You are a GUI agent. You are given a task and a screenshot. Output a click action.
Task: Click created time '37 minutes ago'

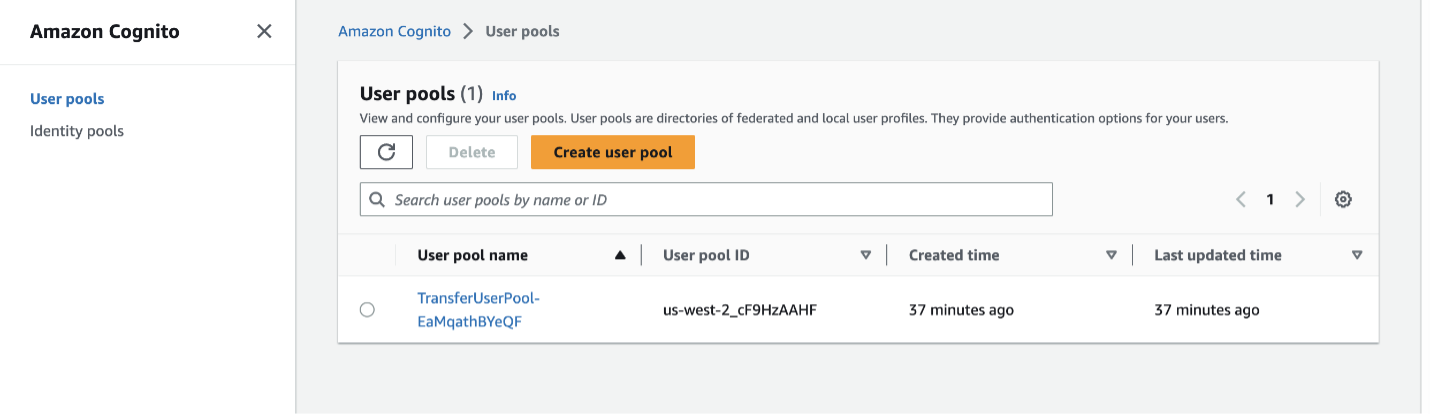(x=961, y=310)
